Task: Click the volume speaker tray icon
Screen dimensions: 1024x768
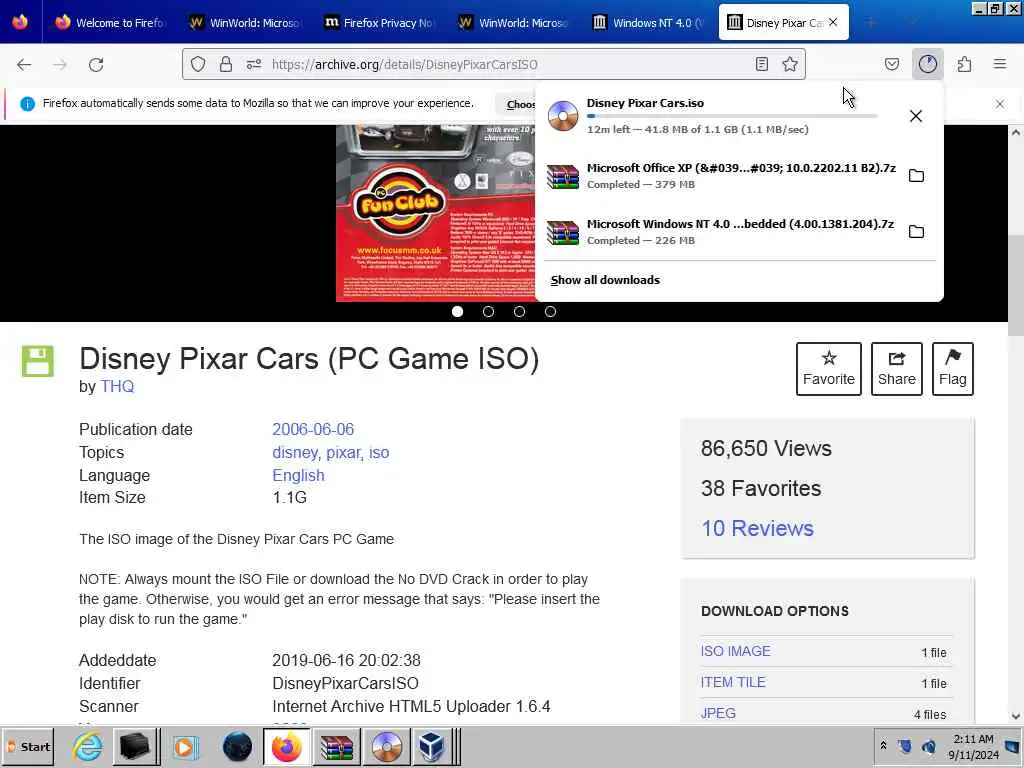Action: (929, 746)
